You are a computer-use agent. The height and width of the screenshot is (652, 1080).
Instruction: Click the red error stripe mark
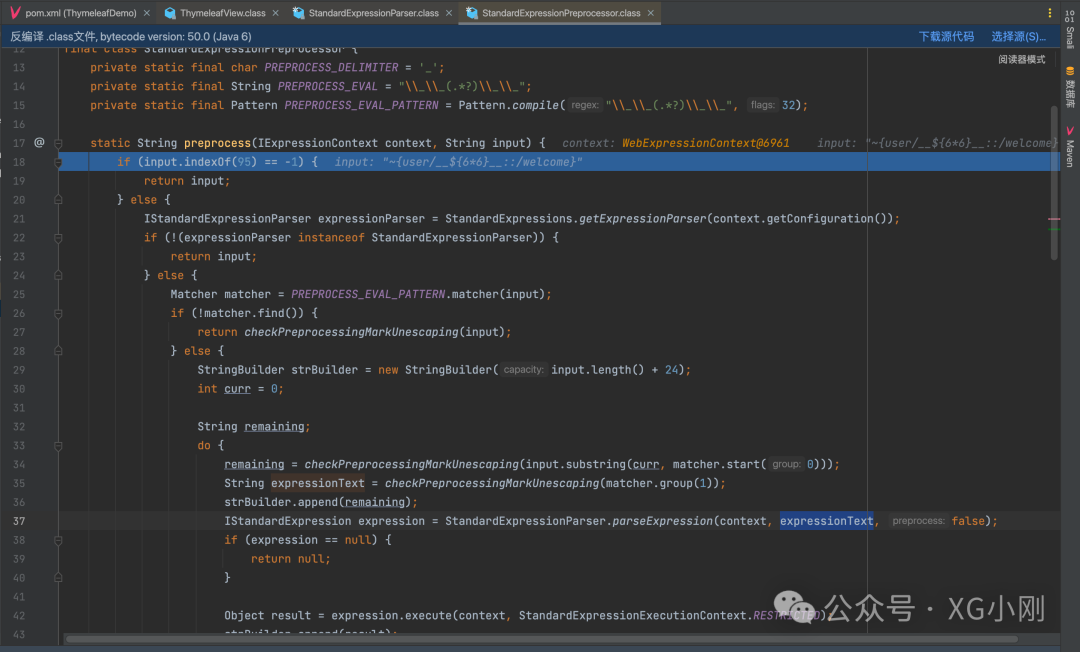(1054, 219)
